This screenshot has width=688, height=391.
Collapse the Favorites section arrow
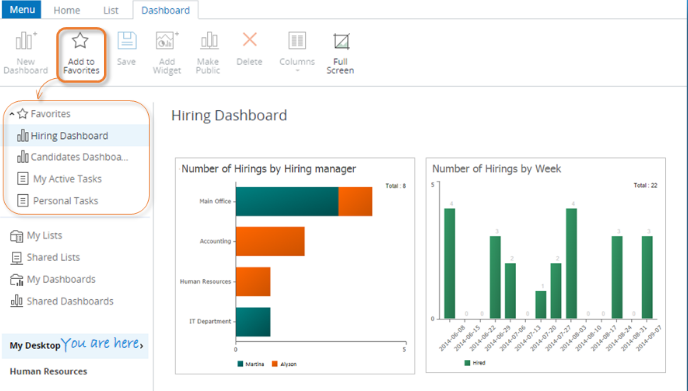click(x=12, y=114)
